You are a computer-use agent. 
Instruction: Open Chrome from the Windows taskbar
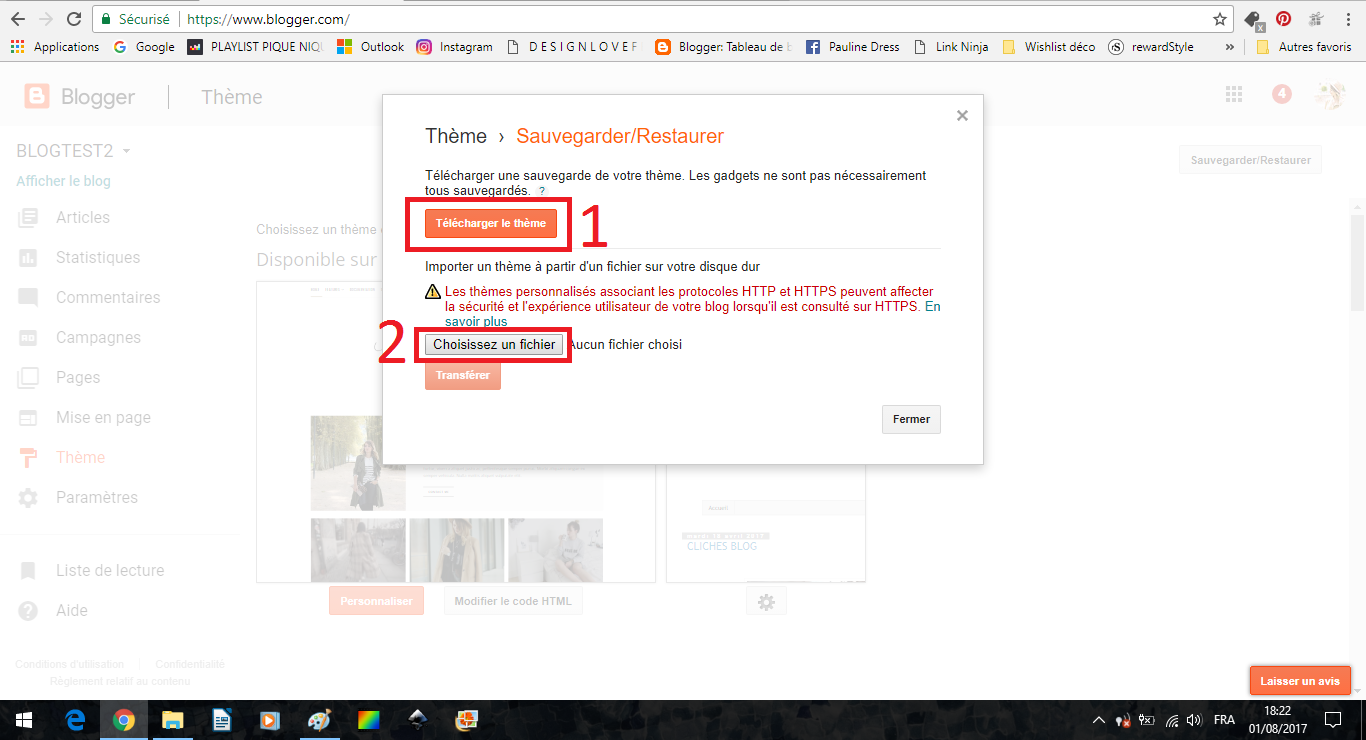[124, 720]
